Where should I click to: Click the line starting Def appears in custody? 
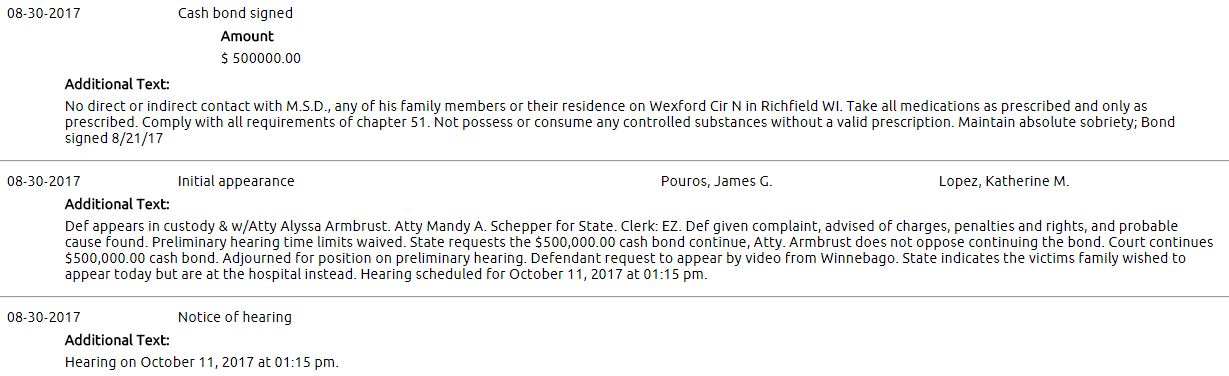pyautogui.click(x=621, y=227)
